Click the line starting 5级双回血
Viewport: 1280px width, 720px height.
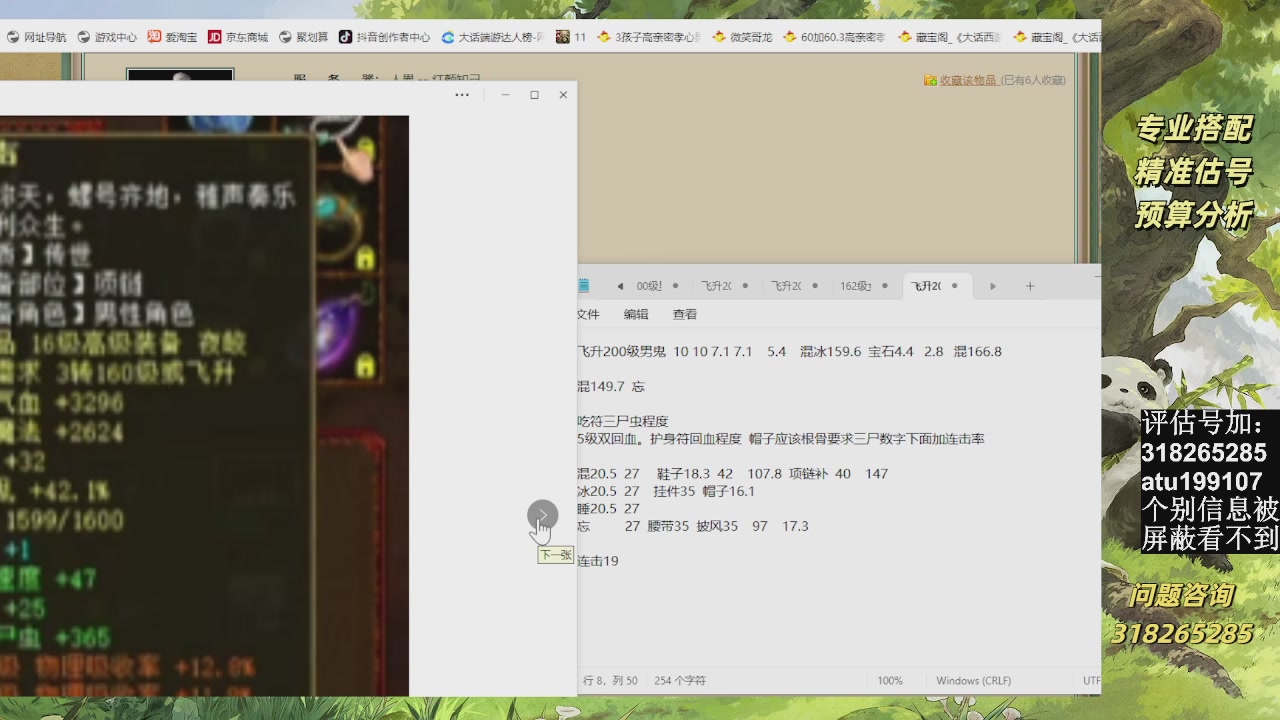(x=781, y=439)
